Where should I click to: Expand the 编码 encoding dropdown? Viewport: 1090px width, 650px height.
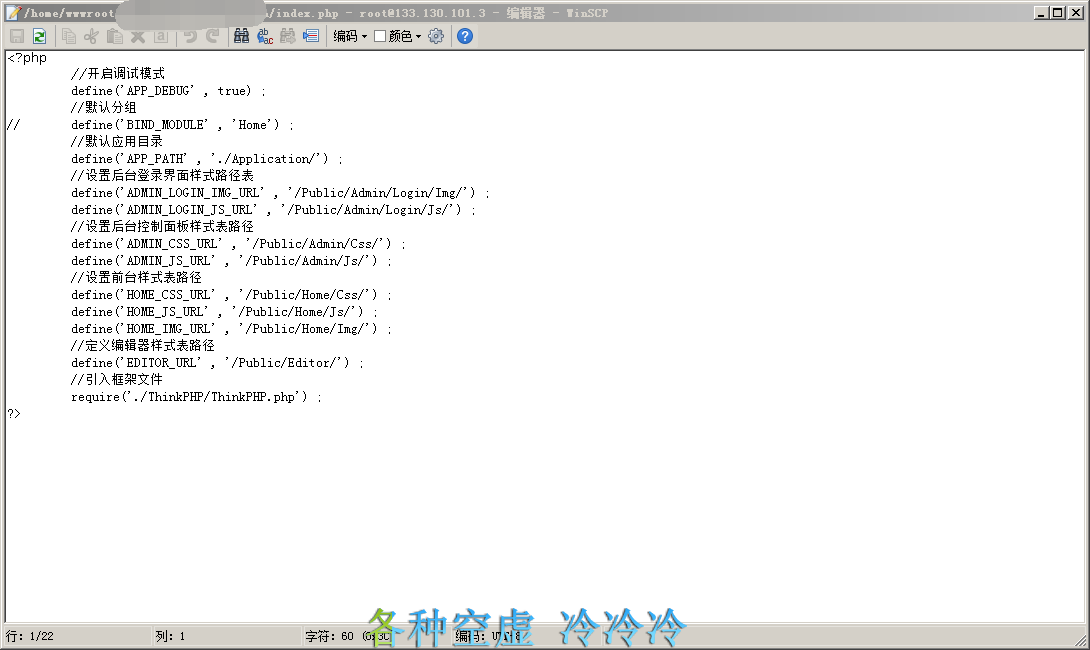[350, 36]
